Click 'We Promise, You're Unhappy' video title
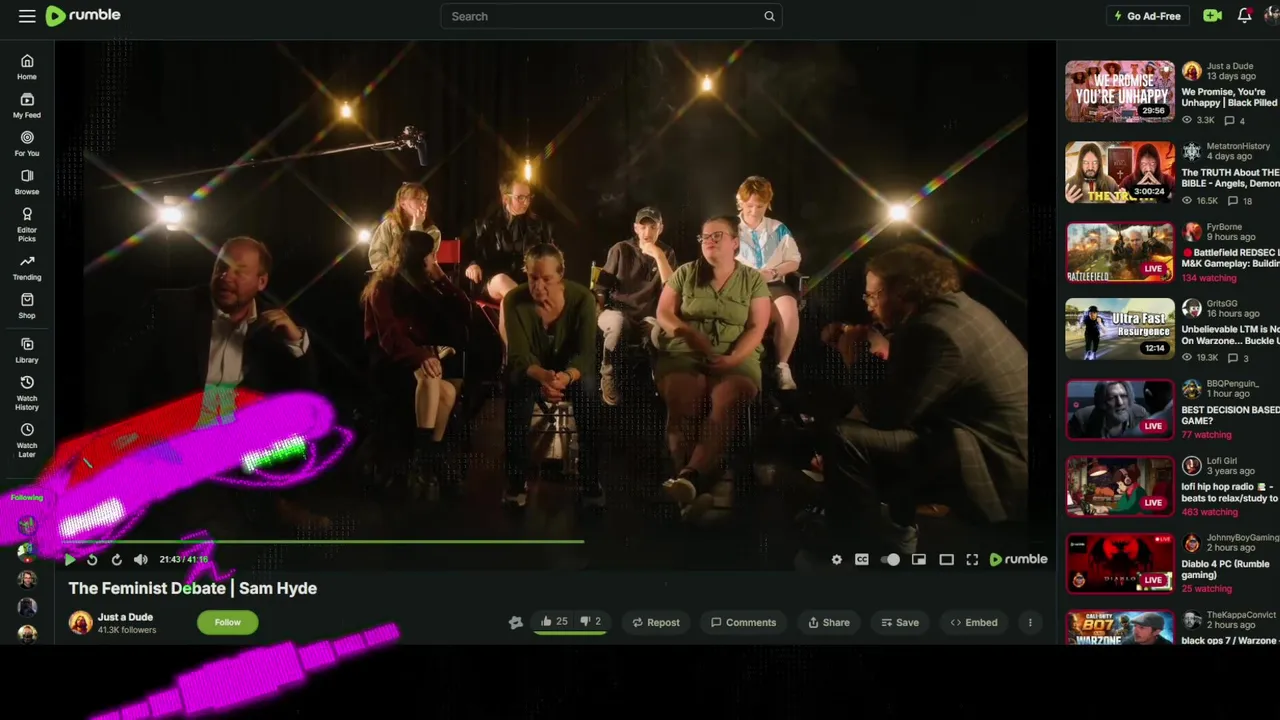This screenshot has height=720, width=1280. tap(1229, 97)
